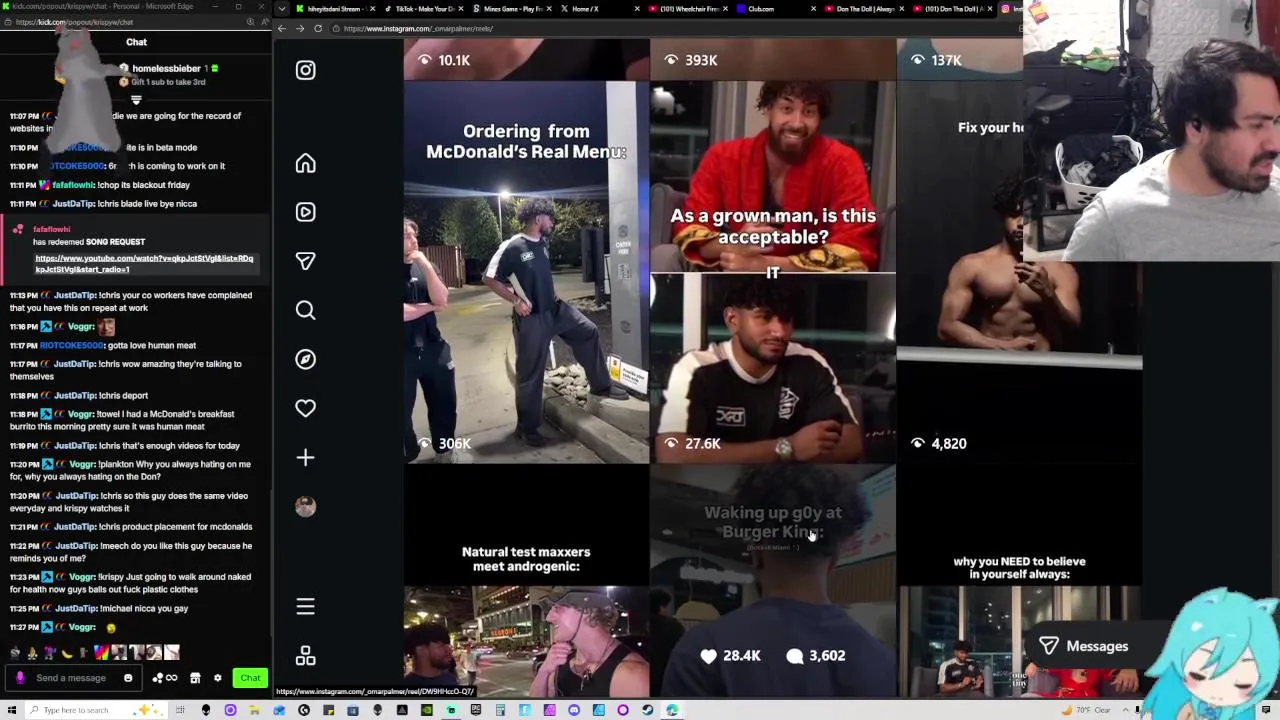The height and width of the screenshot is (720, 1280).
Task: Open Instagram Search magnifier icon
Action: click(x=305, y=310)
